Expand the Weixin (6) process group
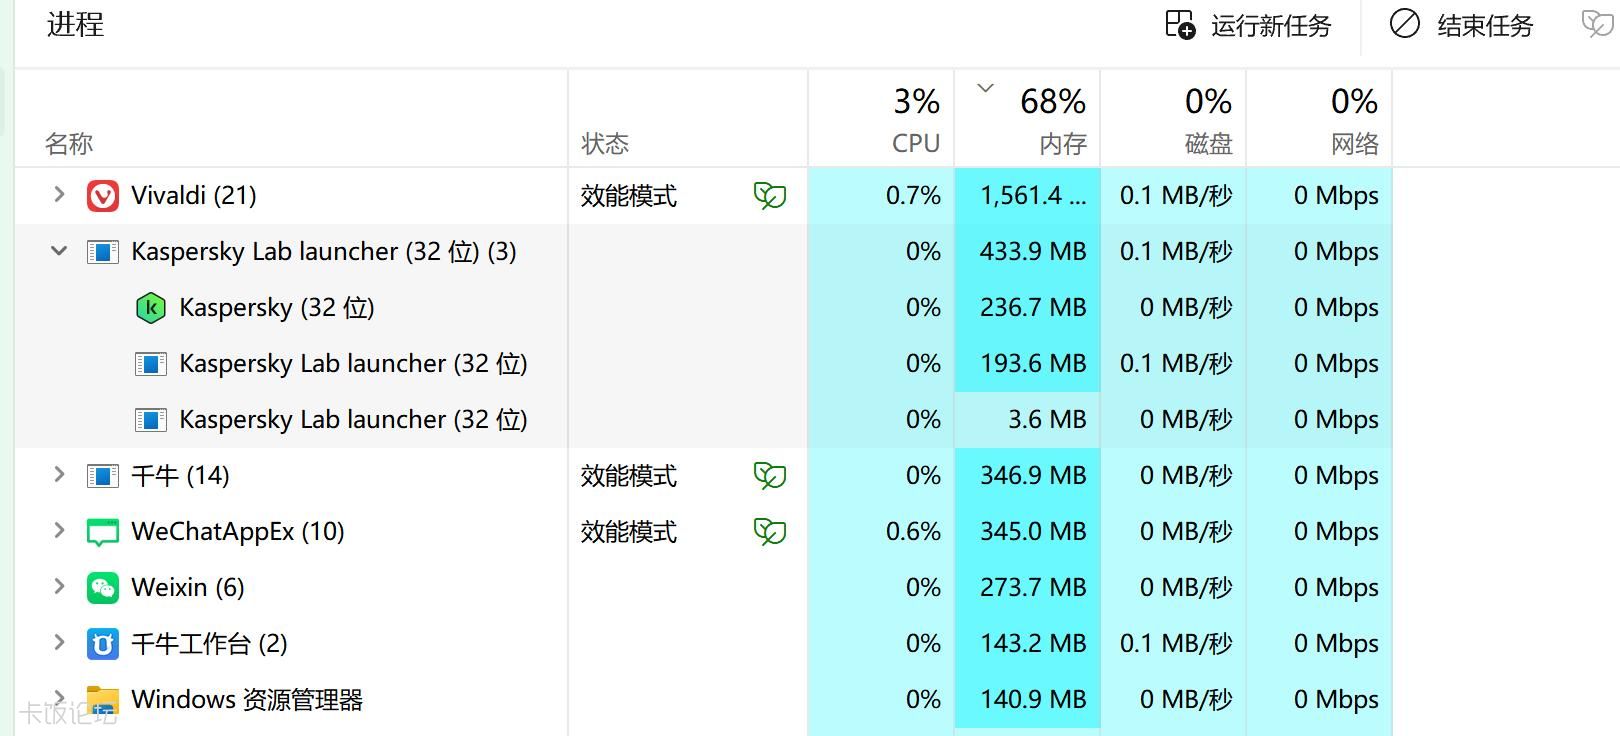1620x736 pixels. click(59, 587)
